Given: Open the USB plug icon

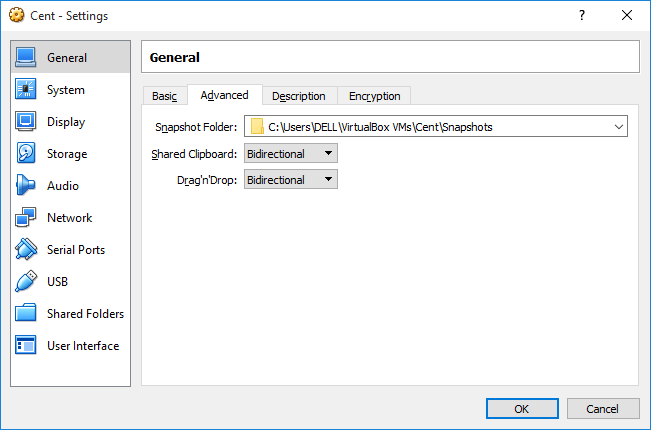Looking at the screenshot, I should point(26,281).
